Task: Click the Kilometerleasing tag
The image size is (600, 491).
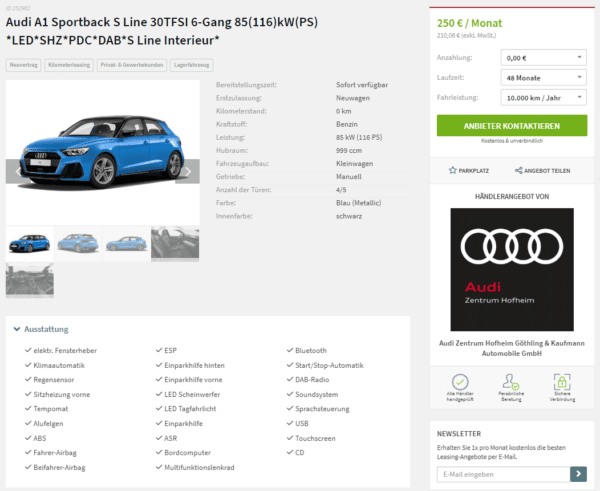Action: pyautogui.click(x=69, y=65)
